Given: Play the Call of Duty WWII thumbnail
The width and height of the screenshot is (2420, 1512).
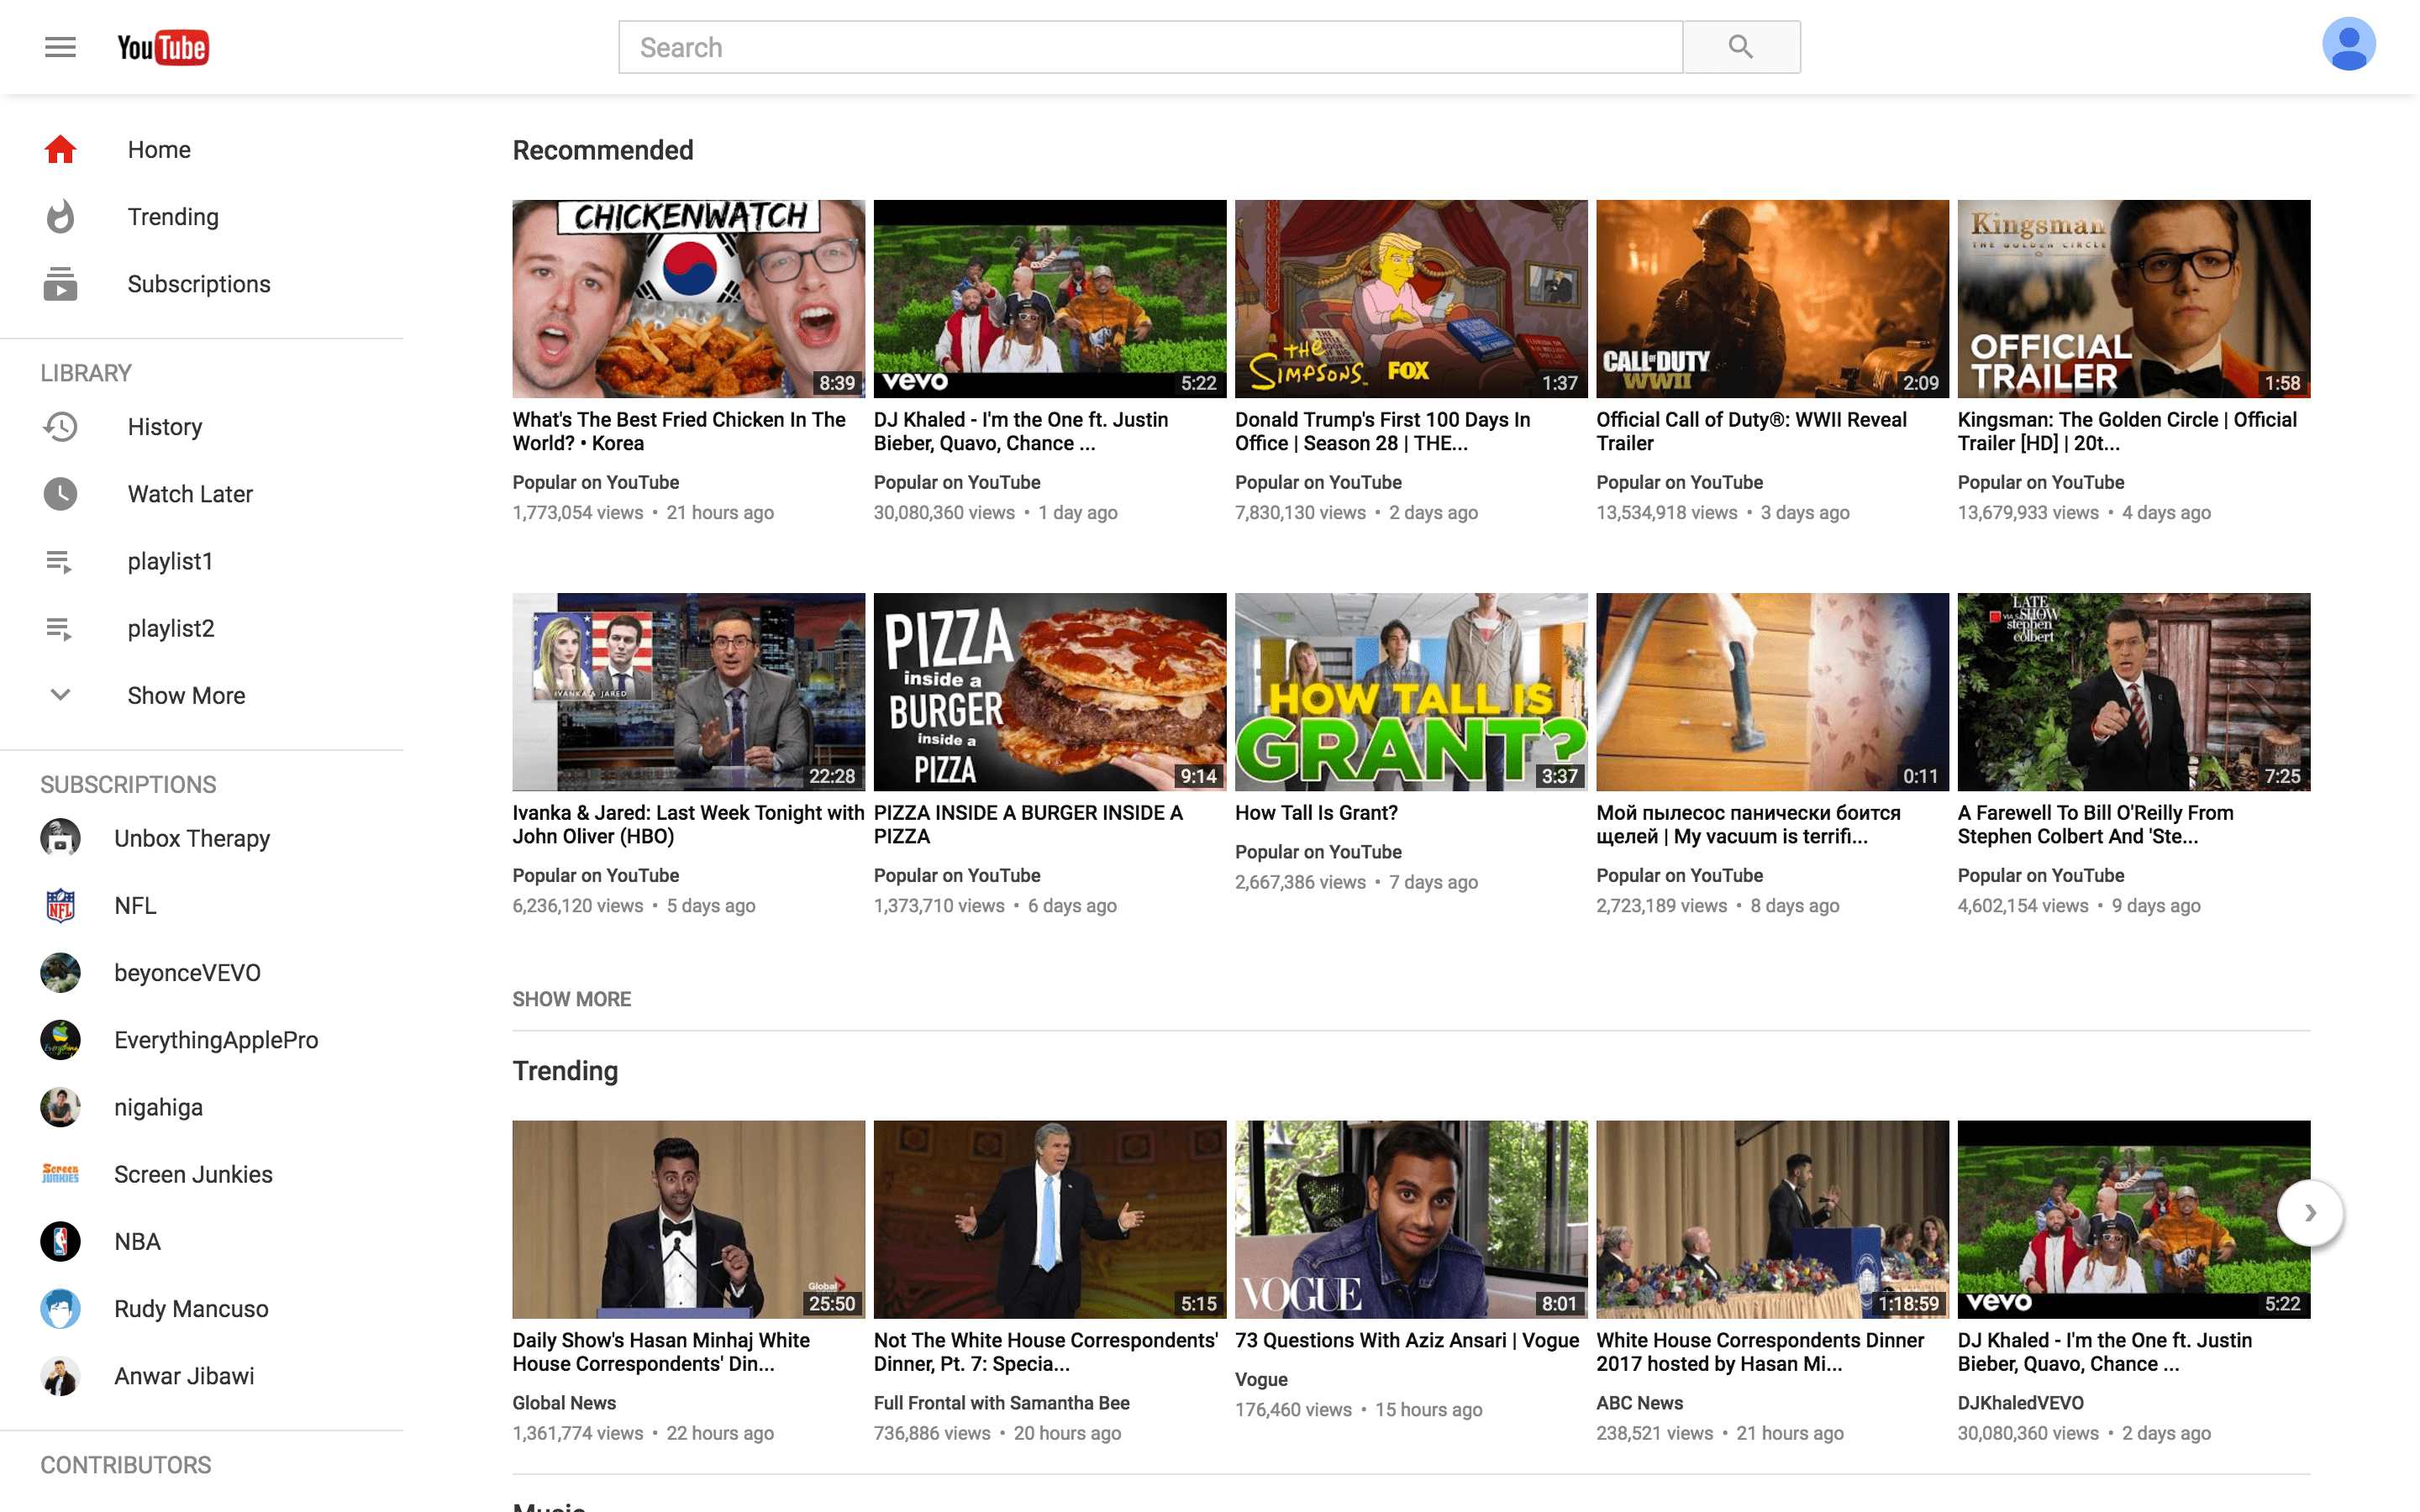Looking at the screenshot, I should (x=1771, y=298).
